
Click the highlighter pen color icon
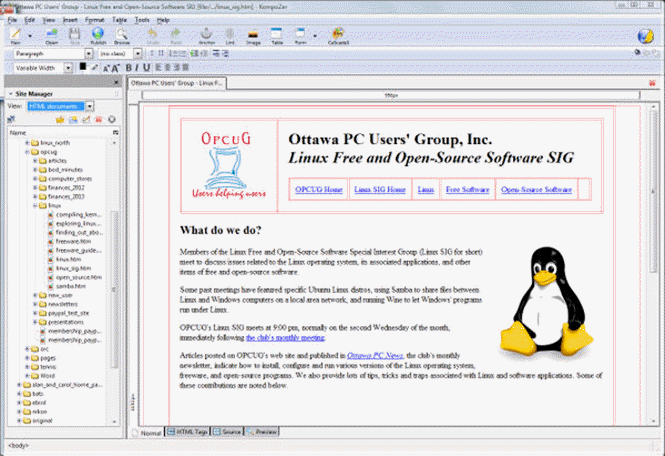(95, 67)
